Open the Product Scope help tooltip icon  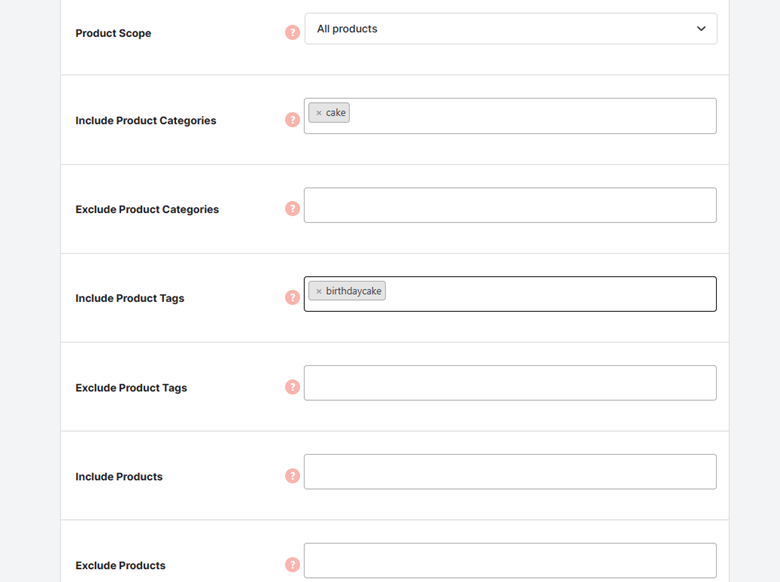point(292,33)
